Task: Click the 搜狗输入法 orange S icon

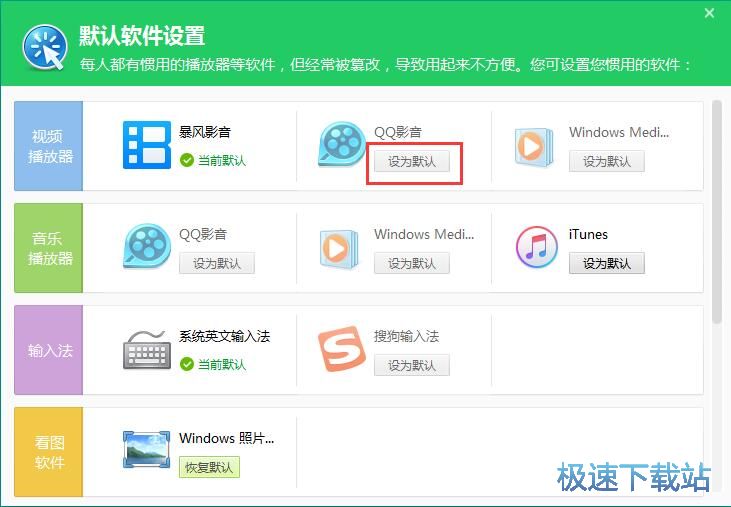Action: click(x=342, y=349)
